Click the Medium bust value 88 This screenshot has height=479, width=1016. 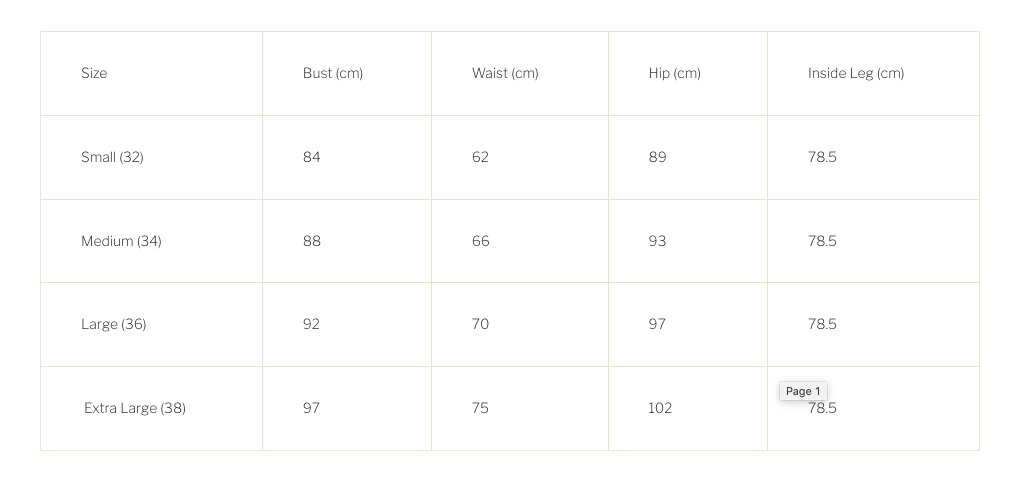(312, 241)
